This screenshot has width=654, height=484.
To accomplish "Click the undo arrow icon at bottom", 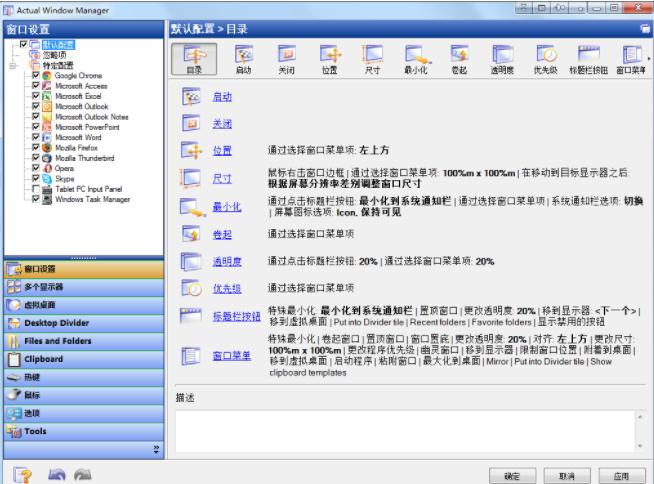I will click(x=57, y=474).
